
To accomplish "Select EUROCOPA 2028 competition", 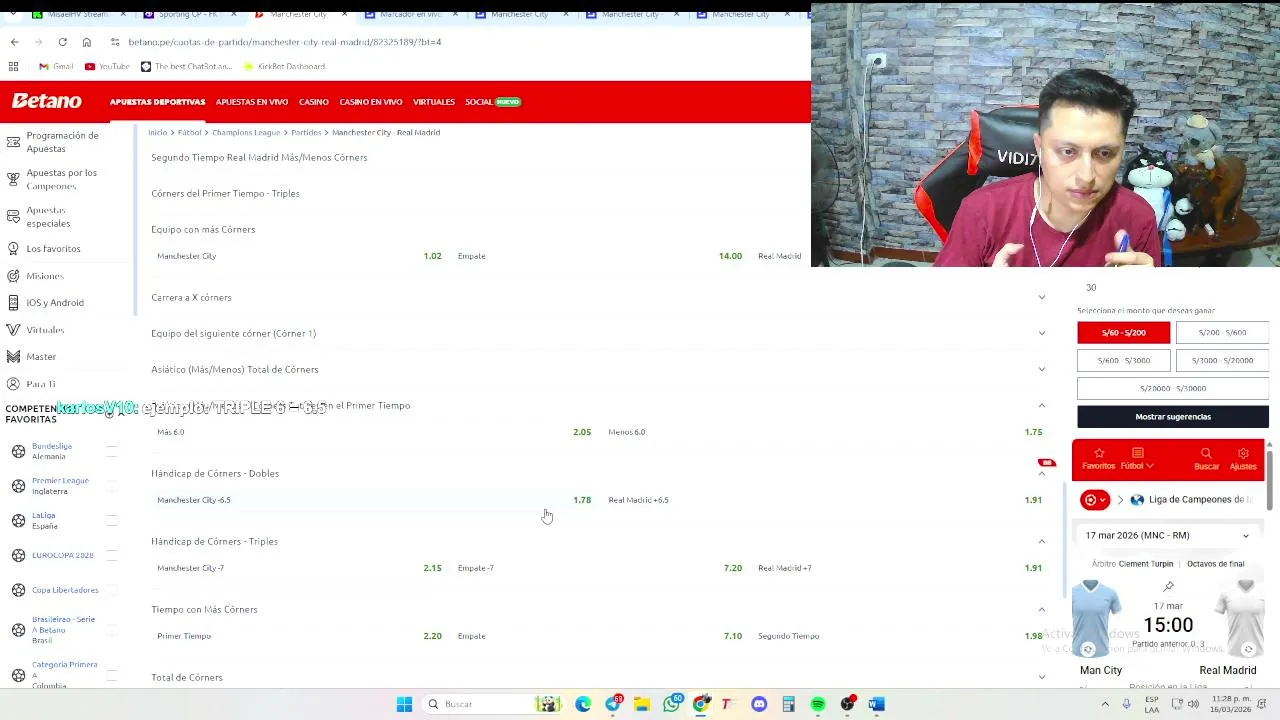I will tap(62, 555).
